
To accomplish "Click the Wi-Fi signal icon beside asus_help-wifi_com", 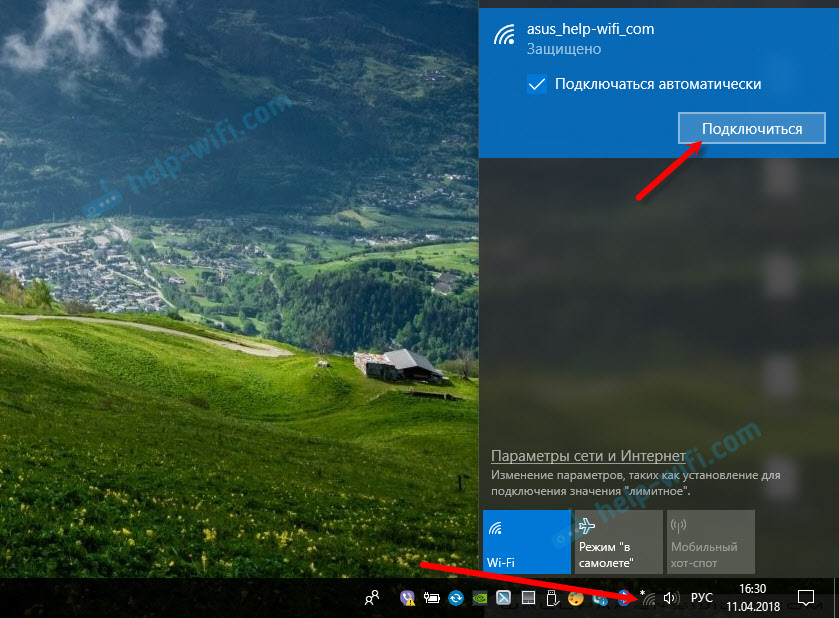I will click(504, 34).
